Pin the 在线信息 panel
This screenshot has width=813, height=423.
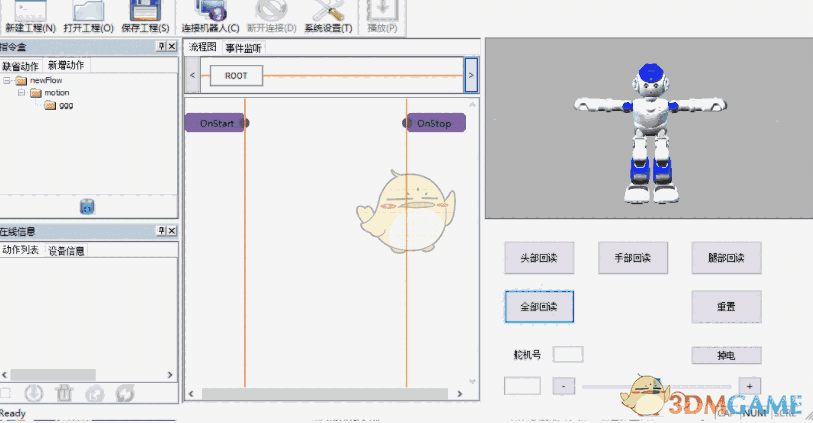coord(161,231)
